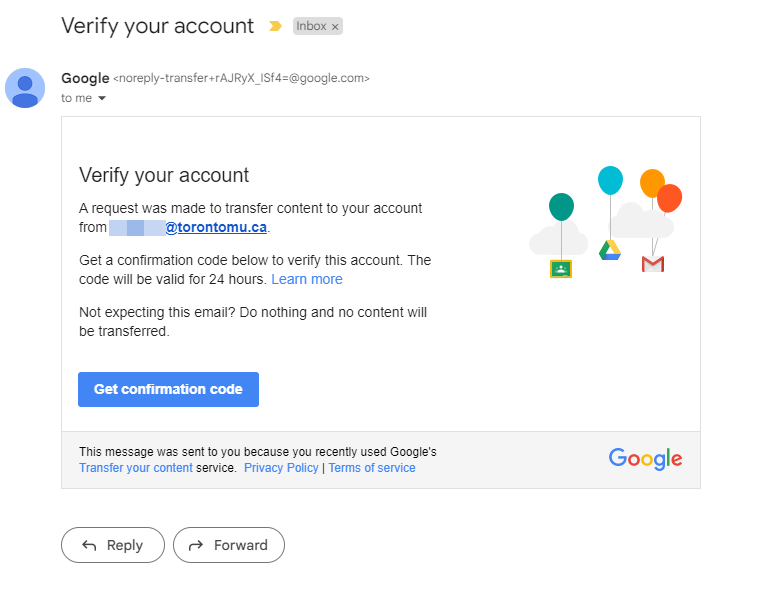Click the Gmail icon in illustration
Screen dimensions: 758x603
tap(653, 264)
